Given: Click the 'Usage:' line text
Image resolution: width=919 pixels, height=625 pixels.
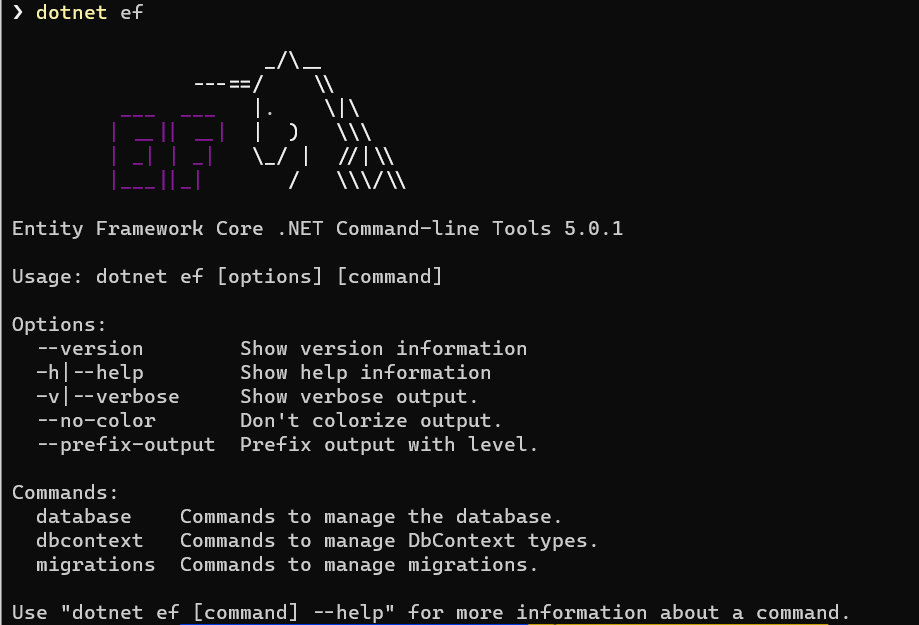Looking at the screenshot, I should click(227, 277).
